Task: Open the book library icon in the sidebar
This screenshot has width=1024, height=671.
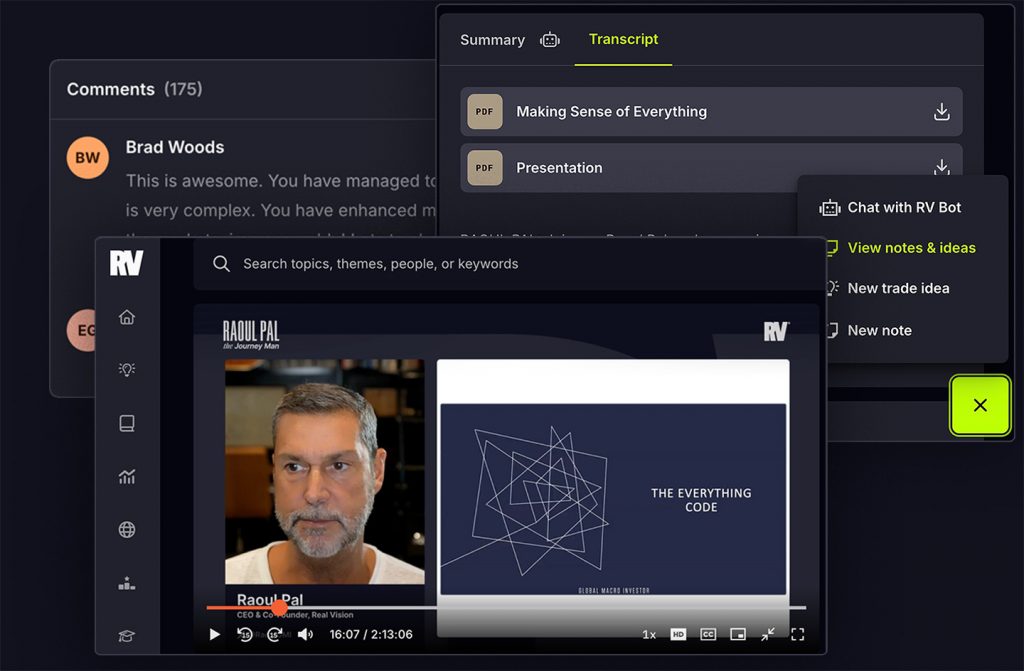Action: click(x=126, y=423)
